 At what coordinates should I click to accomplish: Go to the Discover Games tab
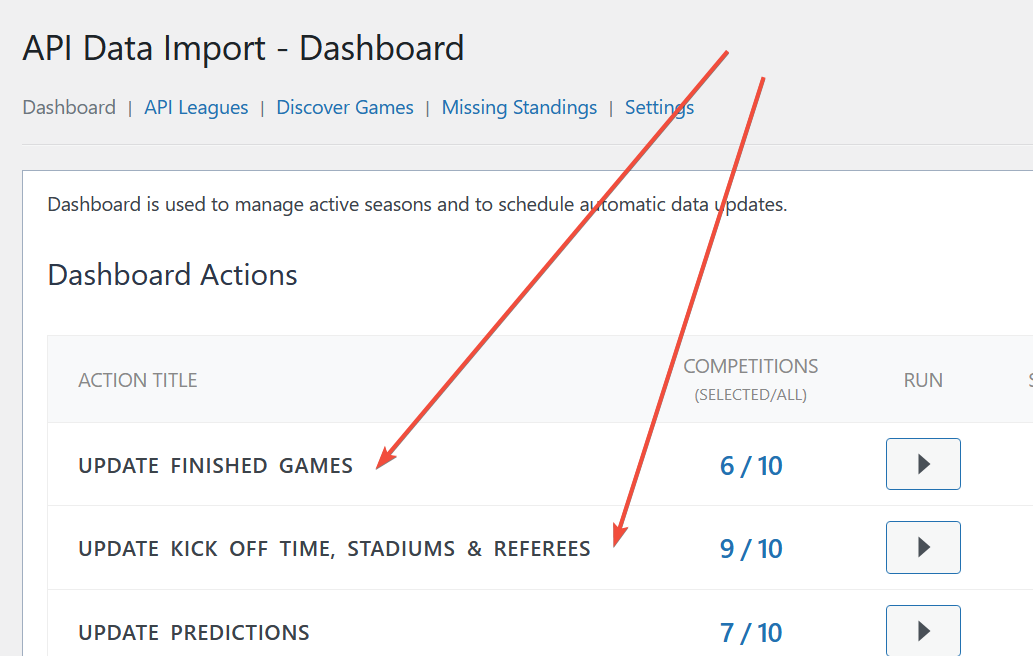[345, 107]
